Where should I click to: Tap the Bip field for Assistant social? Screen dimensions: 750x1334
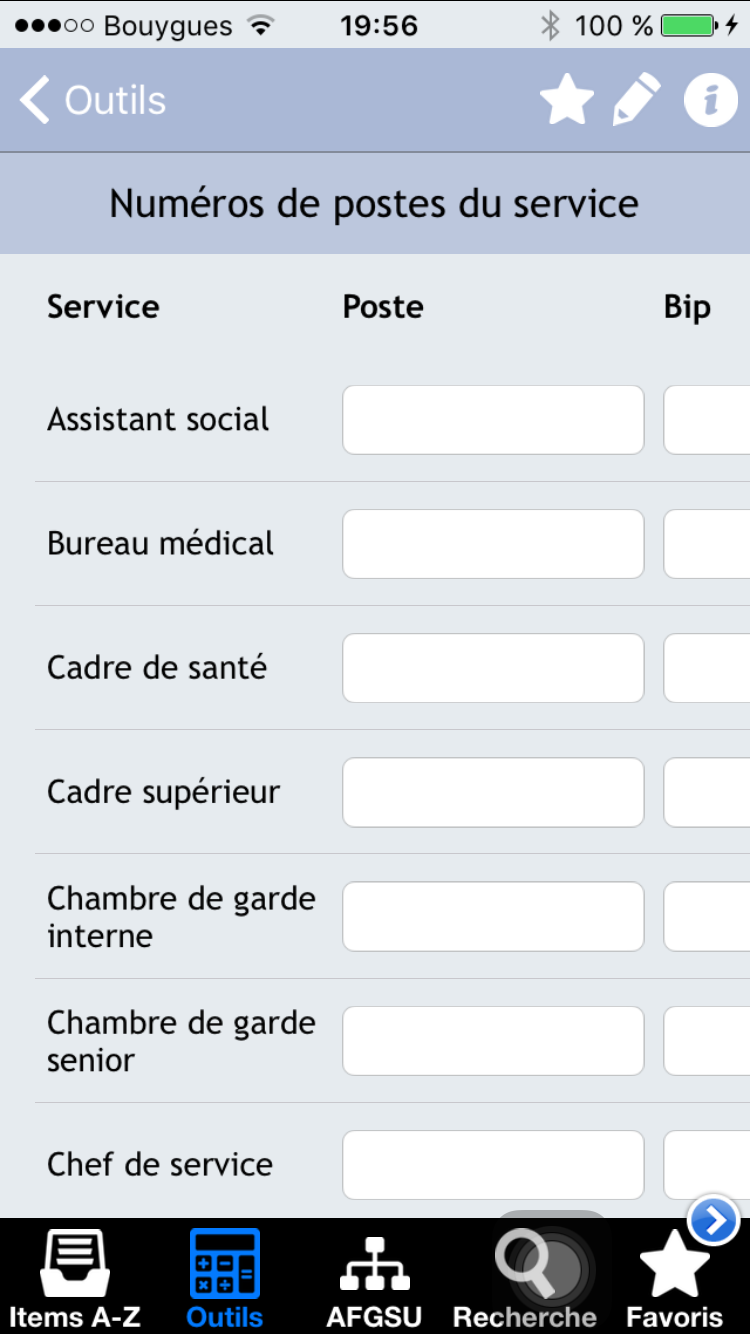point(707,420)
